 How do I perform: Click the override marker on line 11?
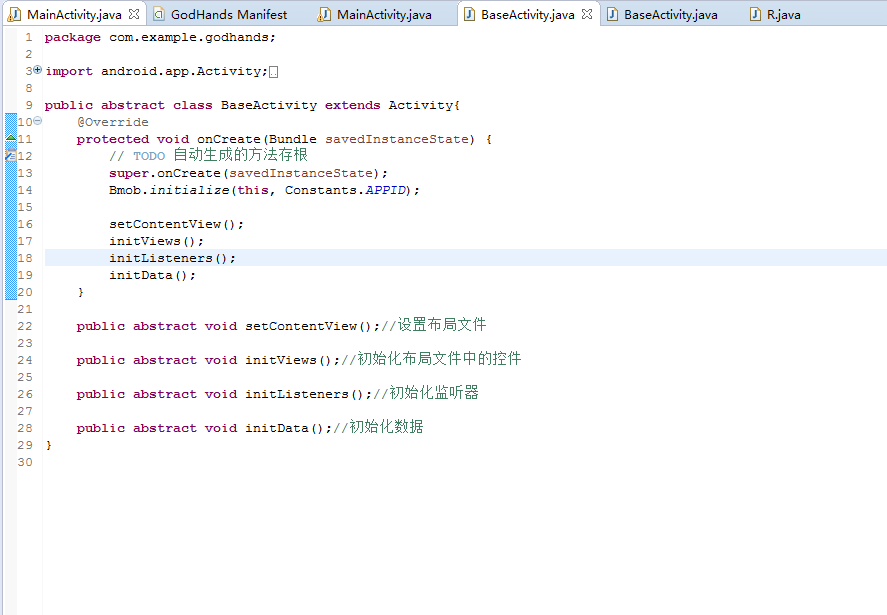tap(10, 139)
